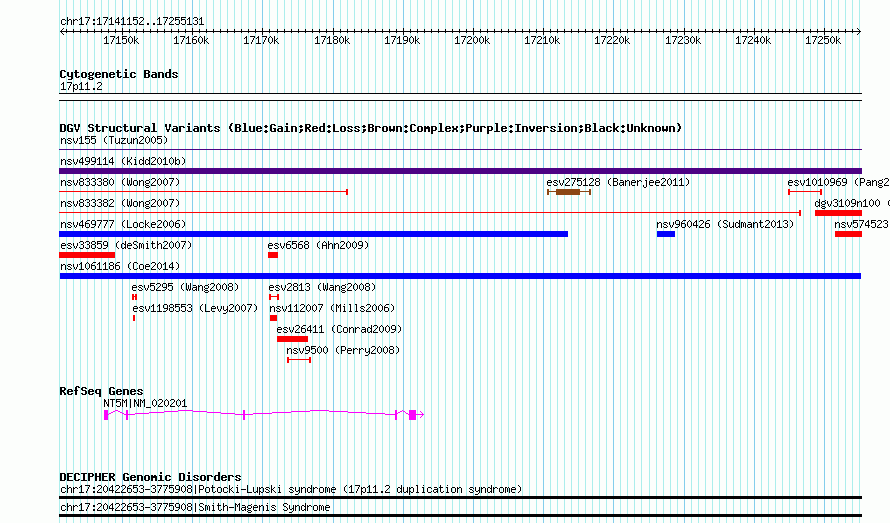The image size is (890, 523).
Task: Select the black Smith-Magenis Syndrome bar
Action: coord(460,515)
